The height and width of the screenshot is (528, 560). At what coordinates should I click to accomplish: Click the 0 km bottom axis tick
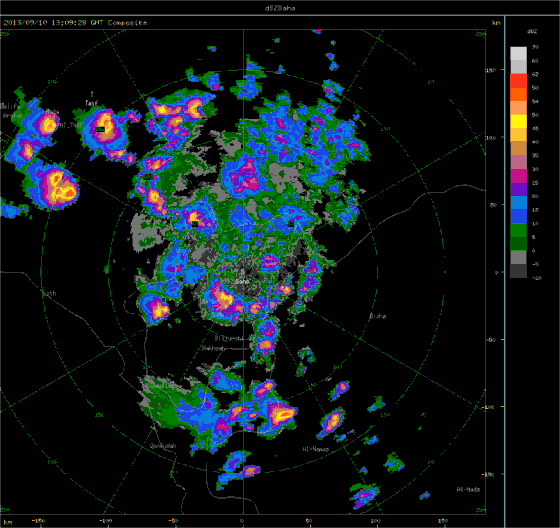(243, 521)
